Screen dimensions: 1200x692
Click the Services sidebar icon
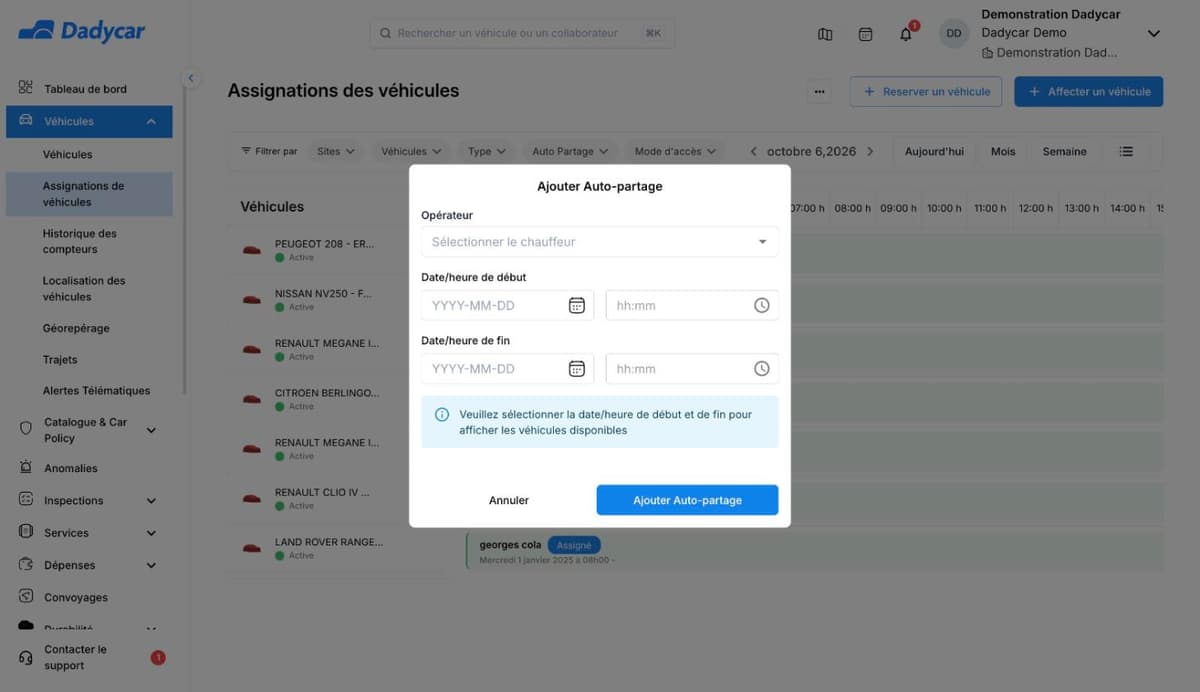26,531
